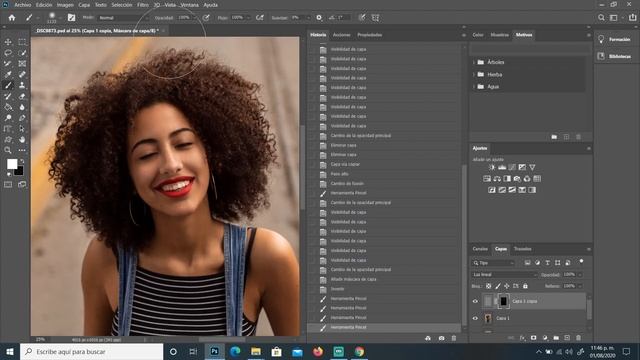Click the foreground color swatch
The width and height of the screenshot is (640, 360).
tap(12, 164)
